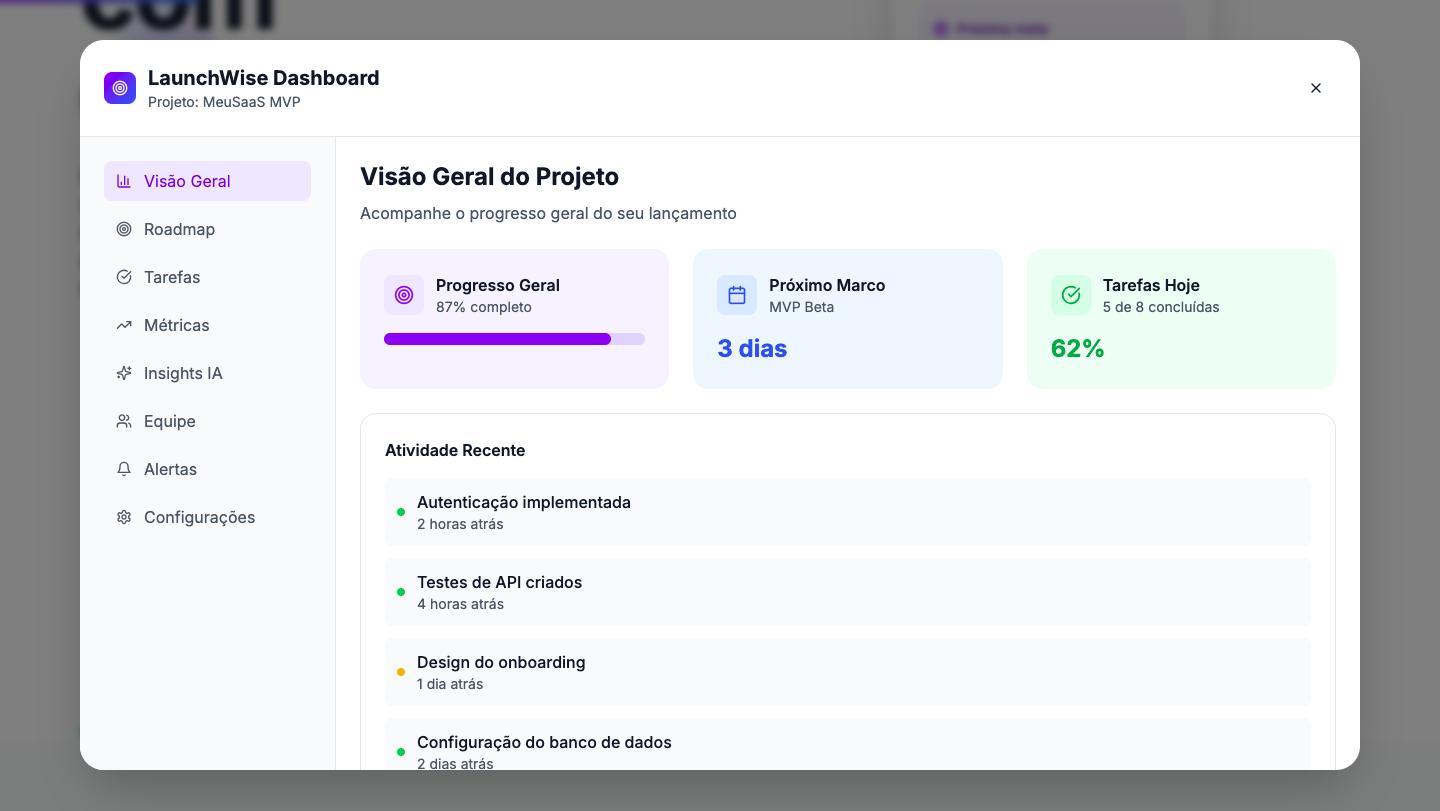Click the "62%" value
Screen dimensions: 1440x811
coord(1077,349)
